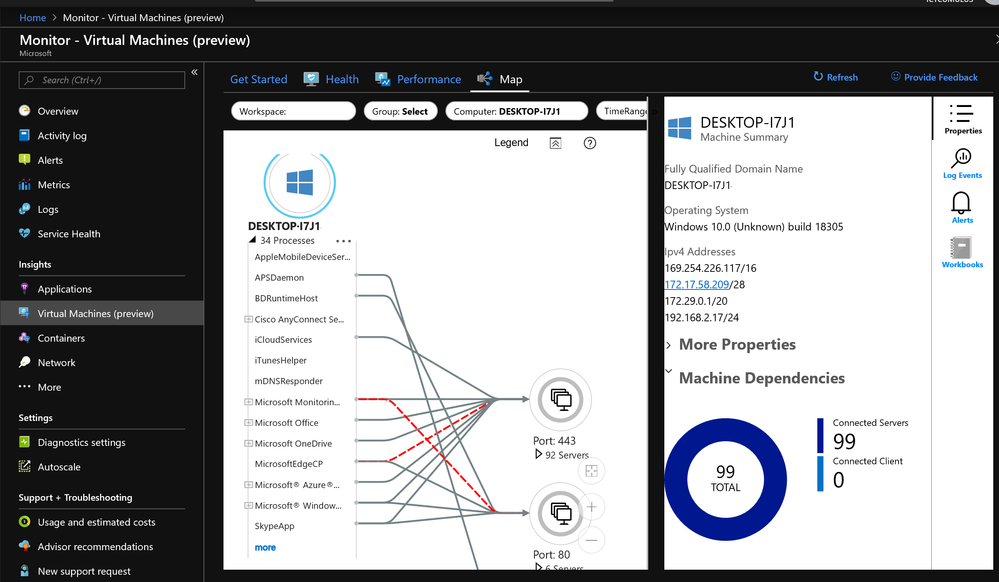Open Alerts panel bell icon

click(x=962, y=208)
